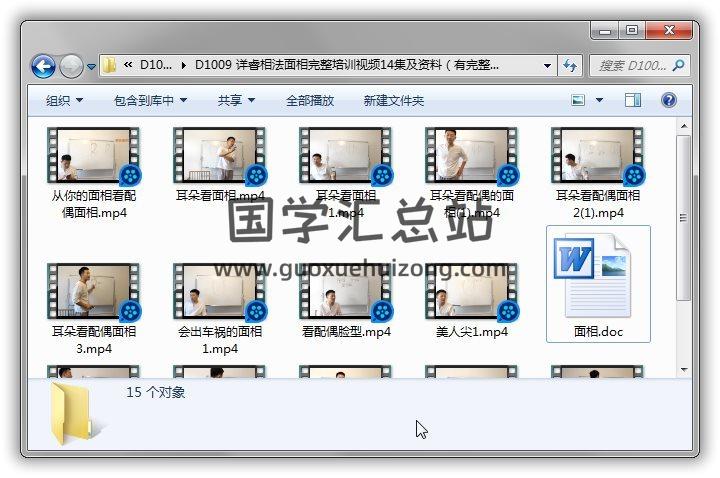
Task: Maximize the Explorer window
Action: pyautogui.click(x=632, y=30)
